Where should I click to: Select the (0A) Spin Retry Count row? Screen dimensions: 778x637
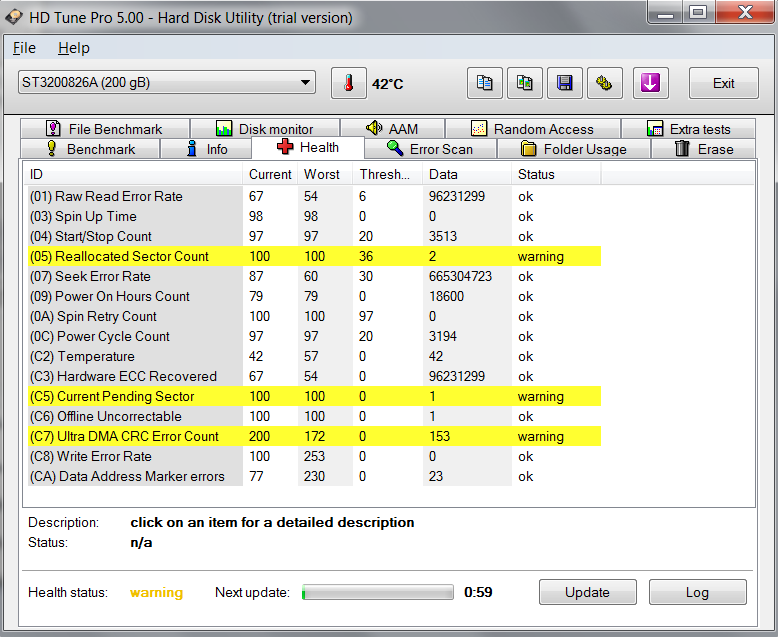pyautogui.click(x=314, y=317)
